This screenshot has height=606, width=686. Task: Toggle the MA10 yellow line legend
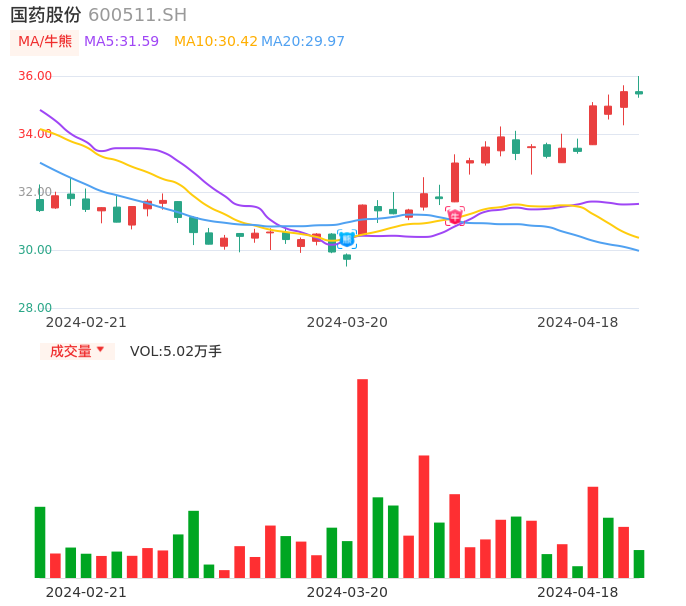pos(215,42)
